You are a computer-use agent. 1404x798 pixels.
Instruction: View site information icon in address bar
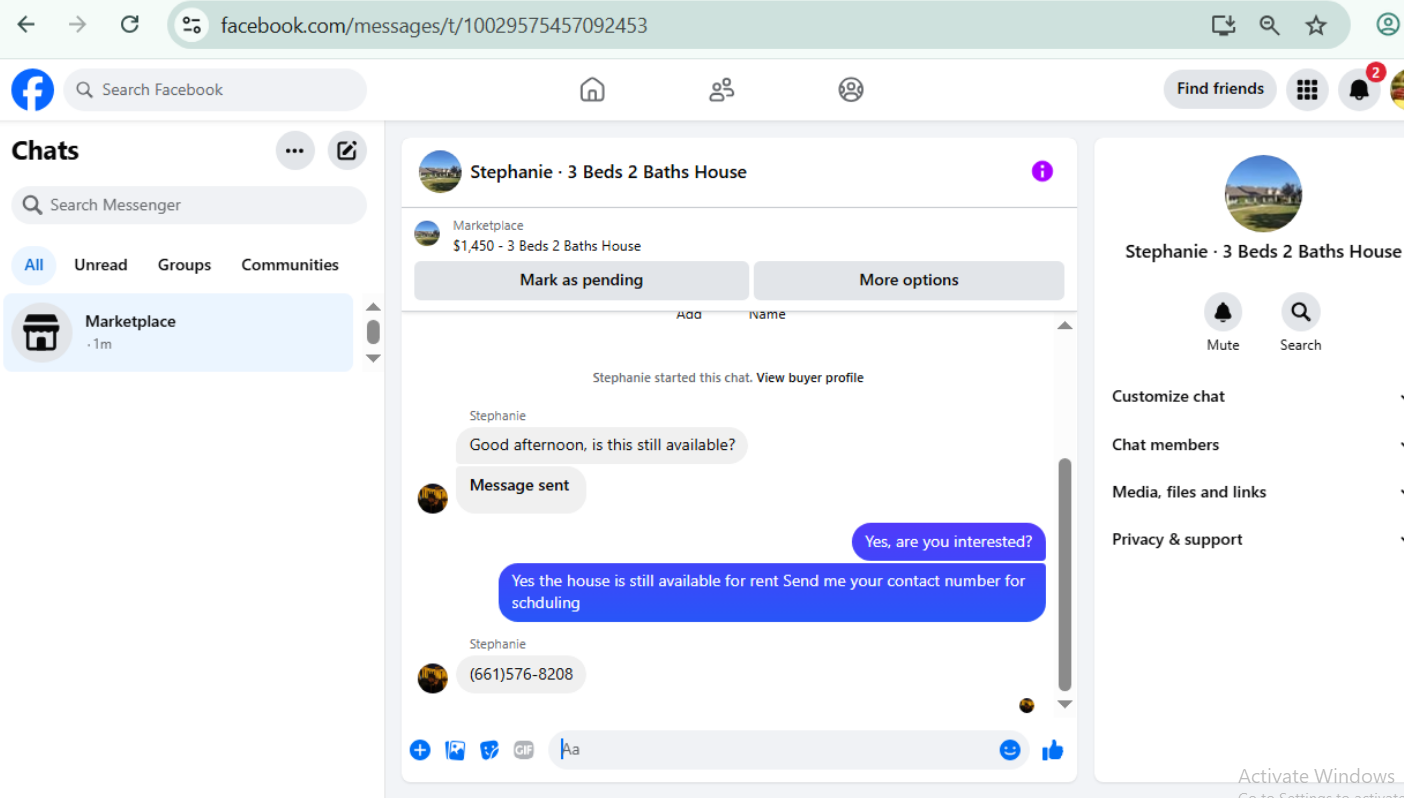[x=191, y=25]
